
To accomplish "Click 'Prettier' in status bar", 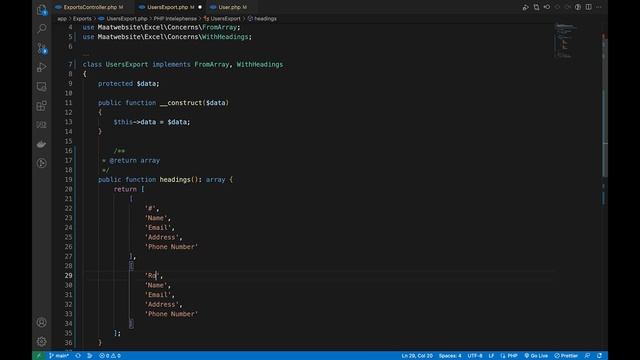I will click(x=566, y=356).
